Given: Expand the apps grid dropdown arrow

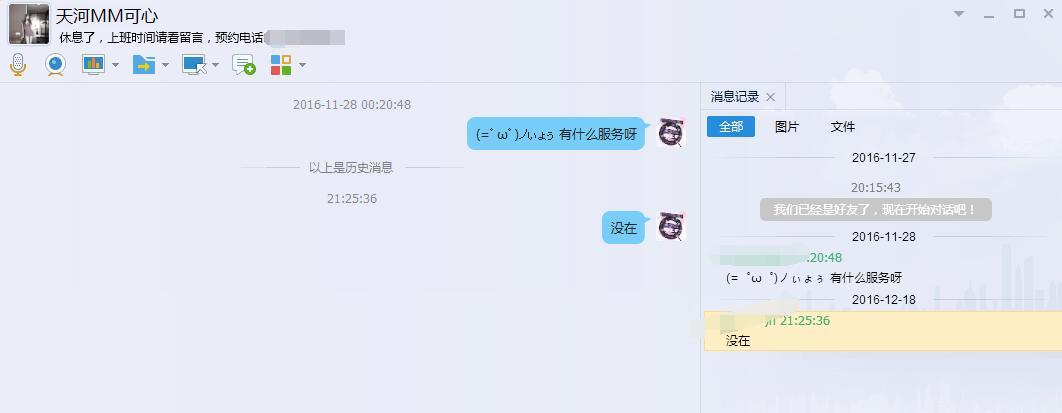Looking at the screenshot, I should tap(302, 65).
